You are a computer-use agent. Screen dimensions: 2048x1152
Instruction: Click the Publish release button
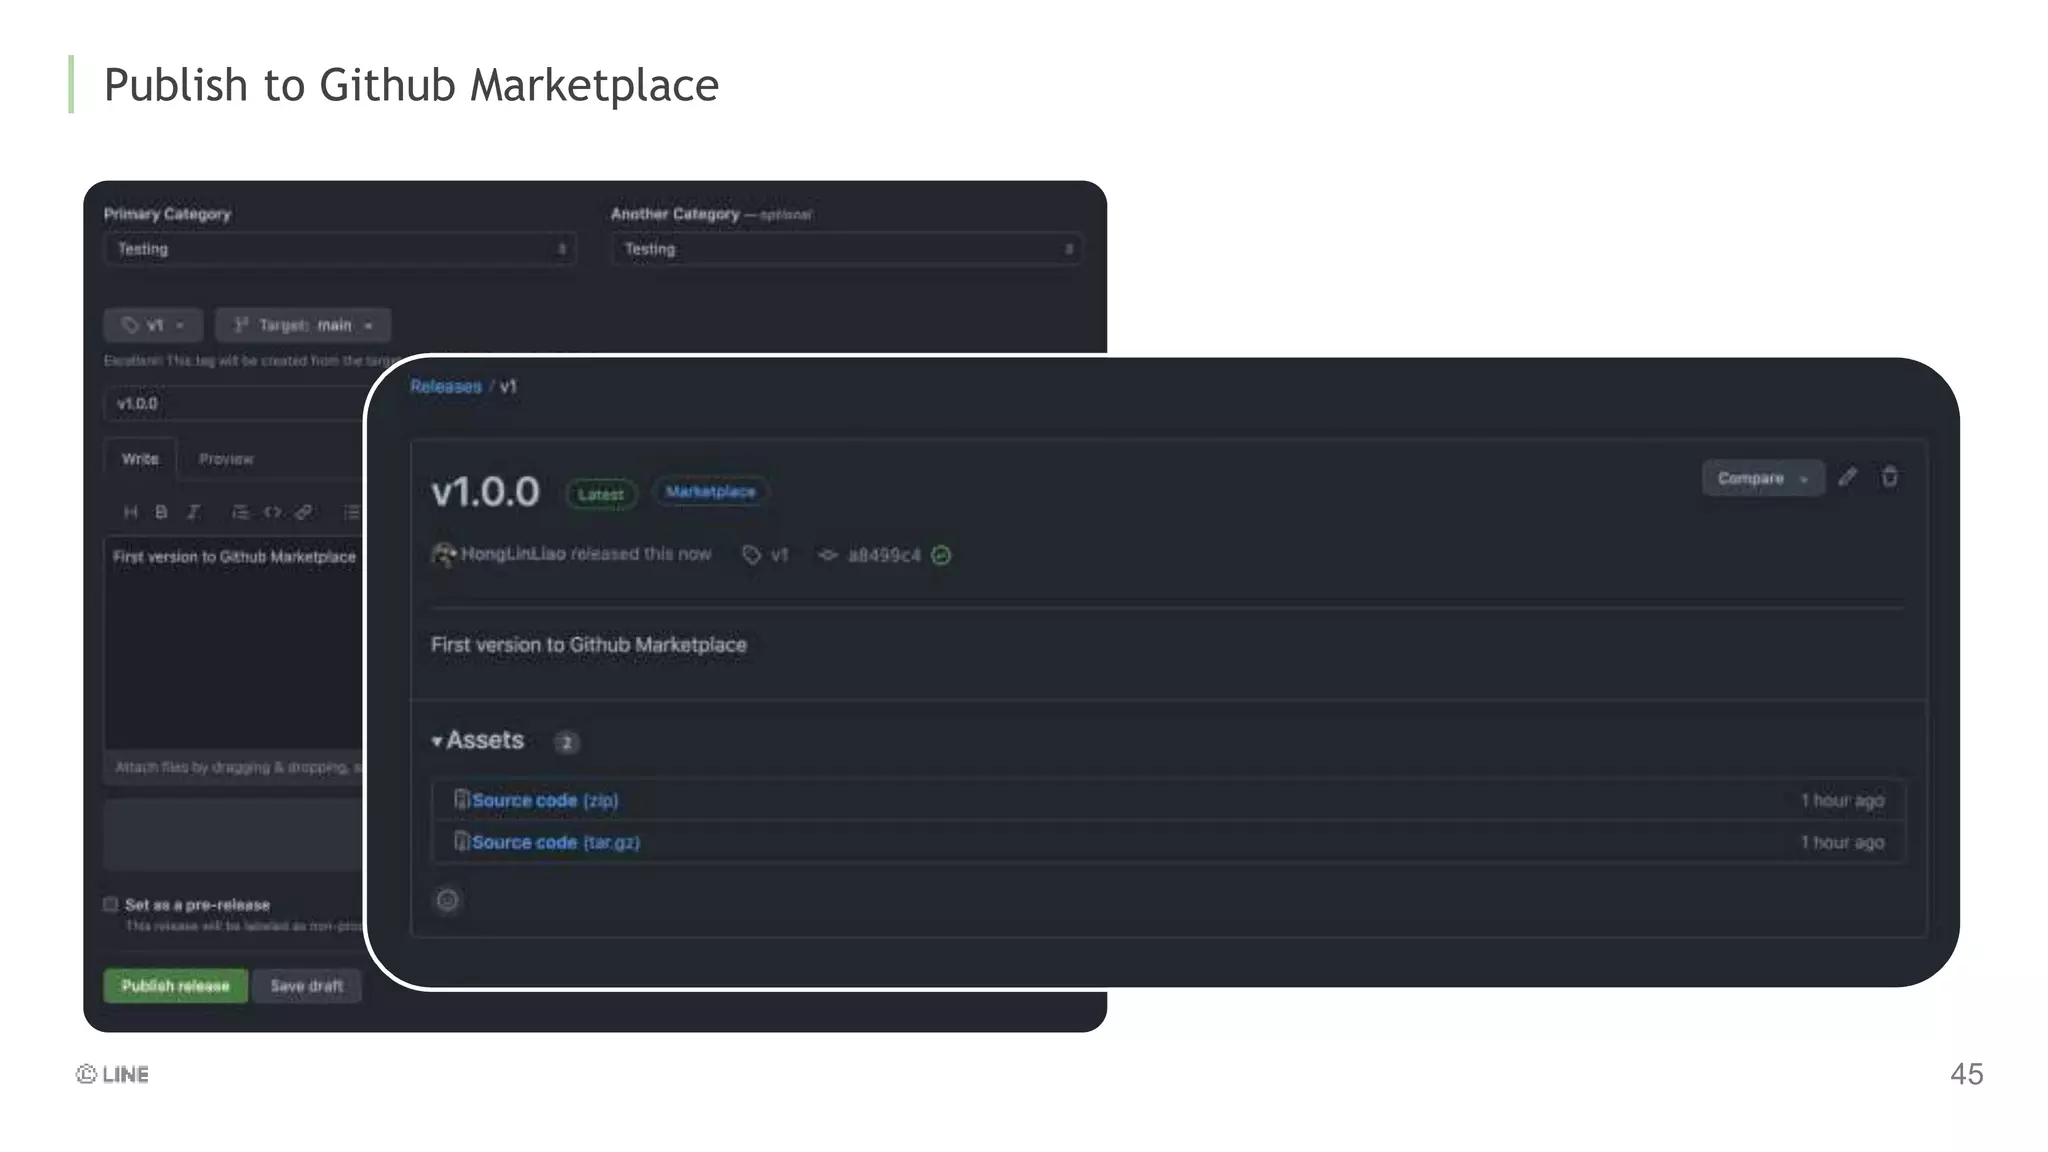tap(175, 986)
